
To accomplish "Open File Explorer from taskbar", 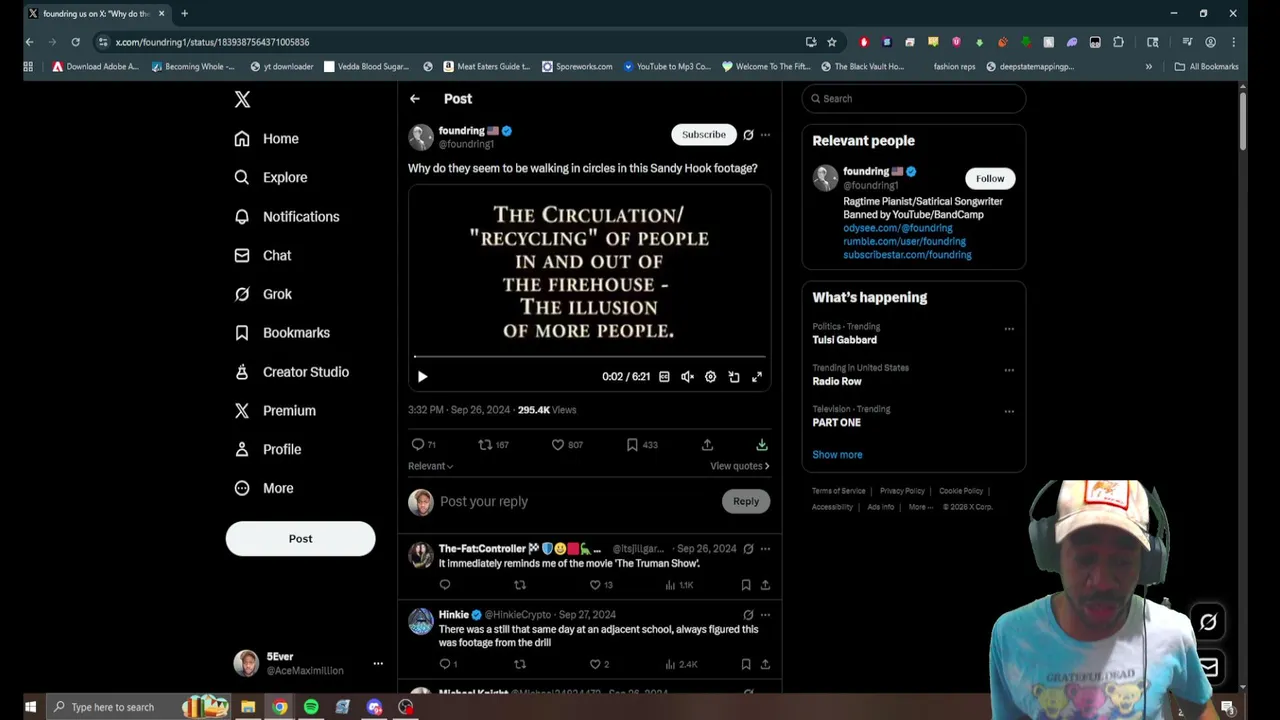I will tap(248, 707).
